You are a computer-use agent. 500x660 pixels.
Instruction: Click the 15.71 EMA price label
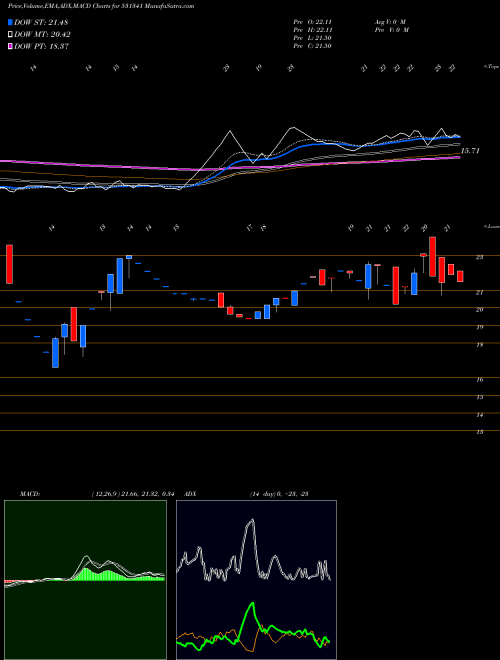pyautogui.click(x=470, y=151)
